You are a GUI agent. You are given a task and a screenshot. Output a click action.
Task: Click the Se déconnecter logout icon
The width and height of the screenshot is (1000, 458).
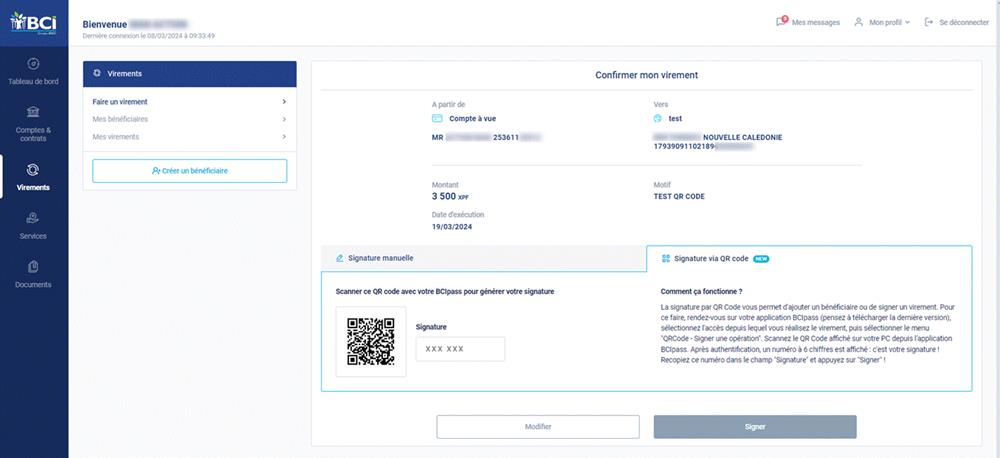[929, 22]
